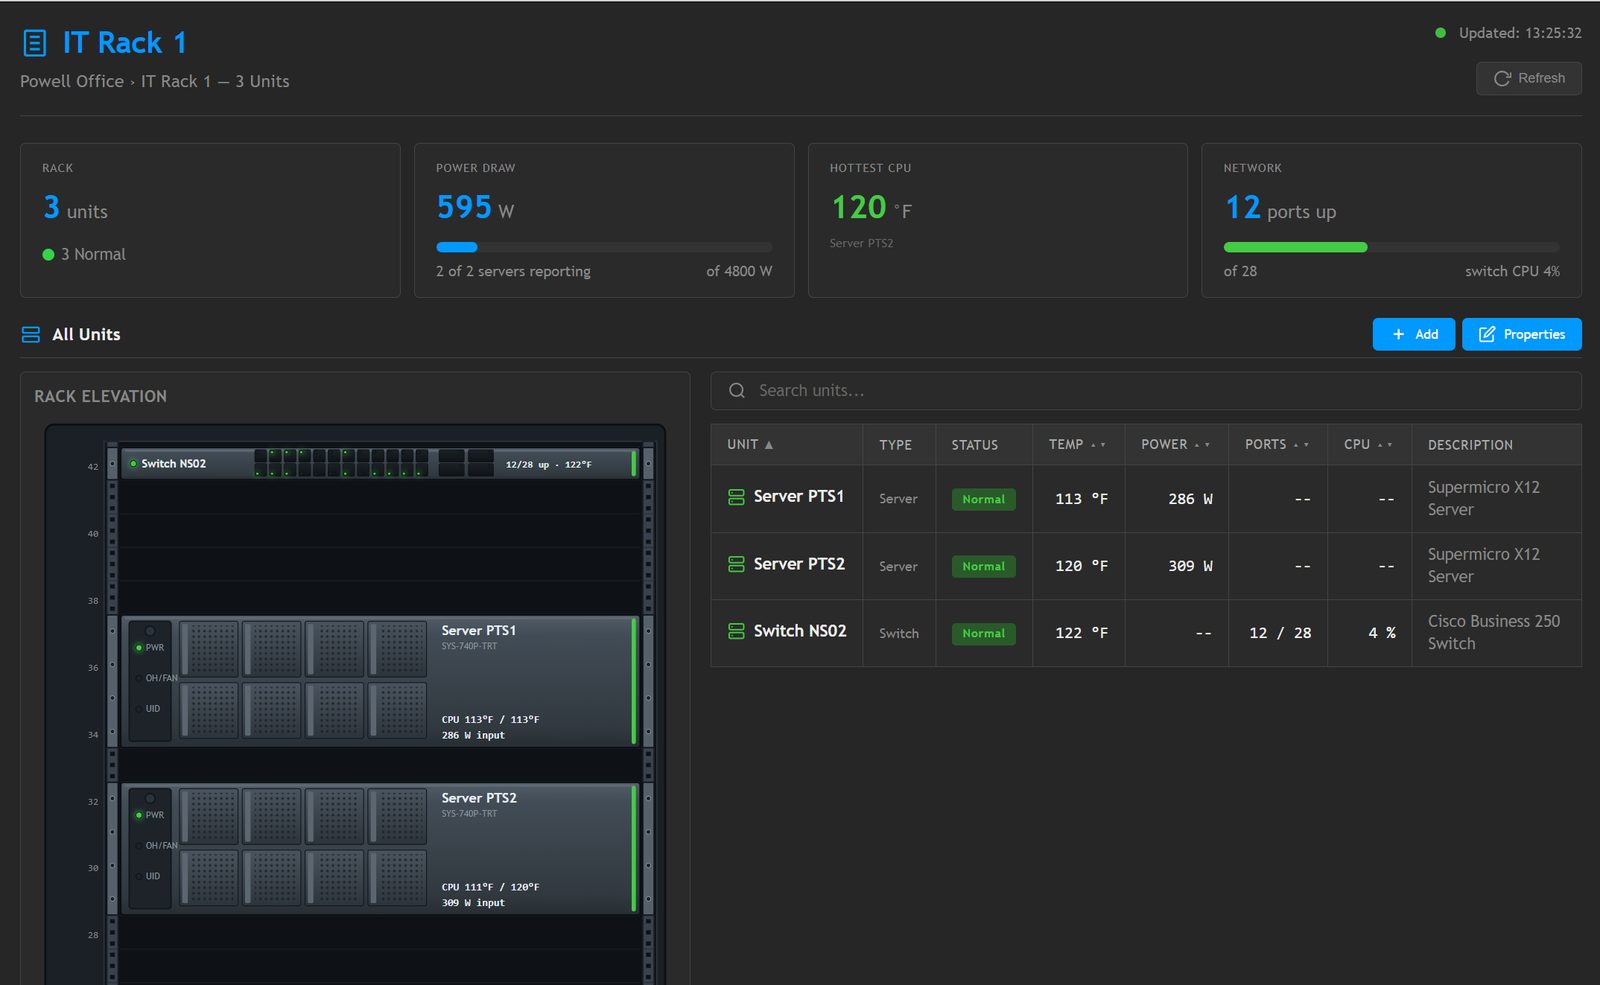The image size is (1600, 985).
Task: Click the power draw progress bar
Action: click(604, 247)
